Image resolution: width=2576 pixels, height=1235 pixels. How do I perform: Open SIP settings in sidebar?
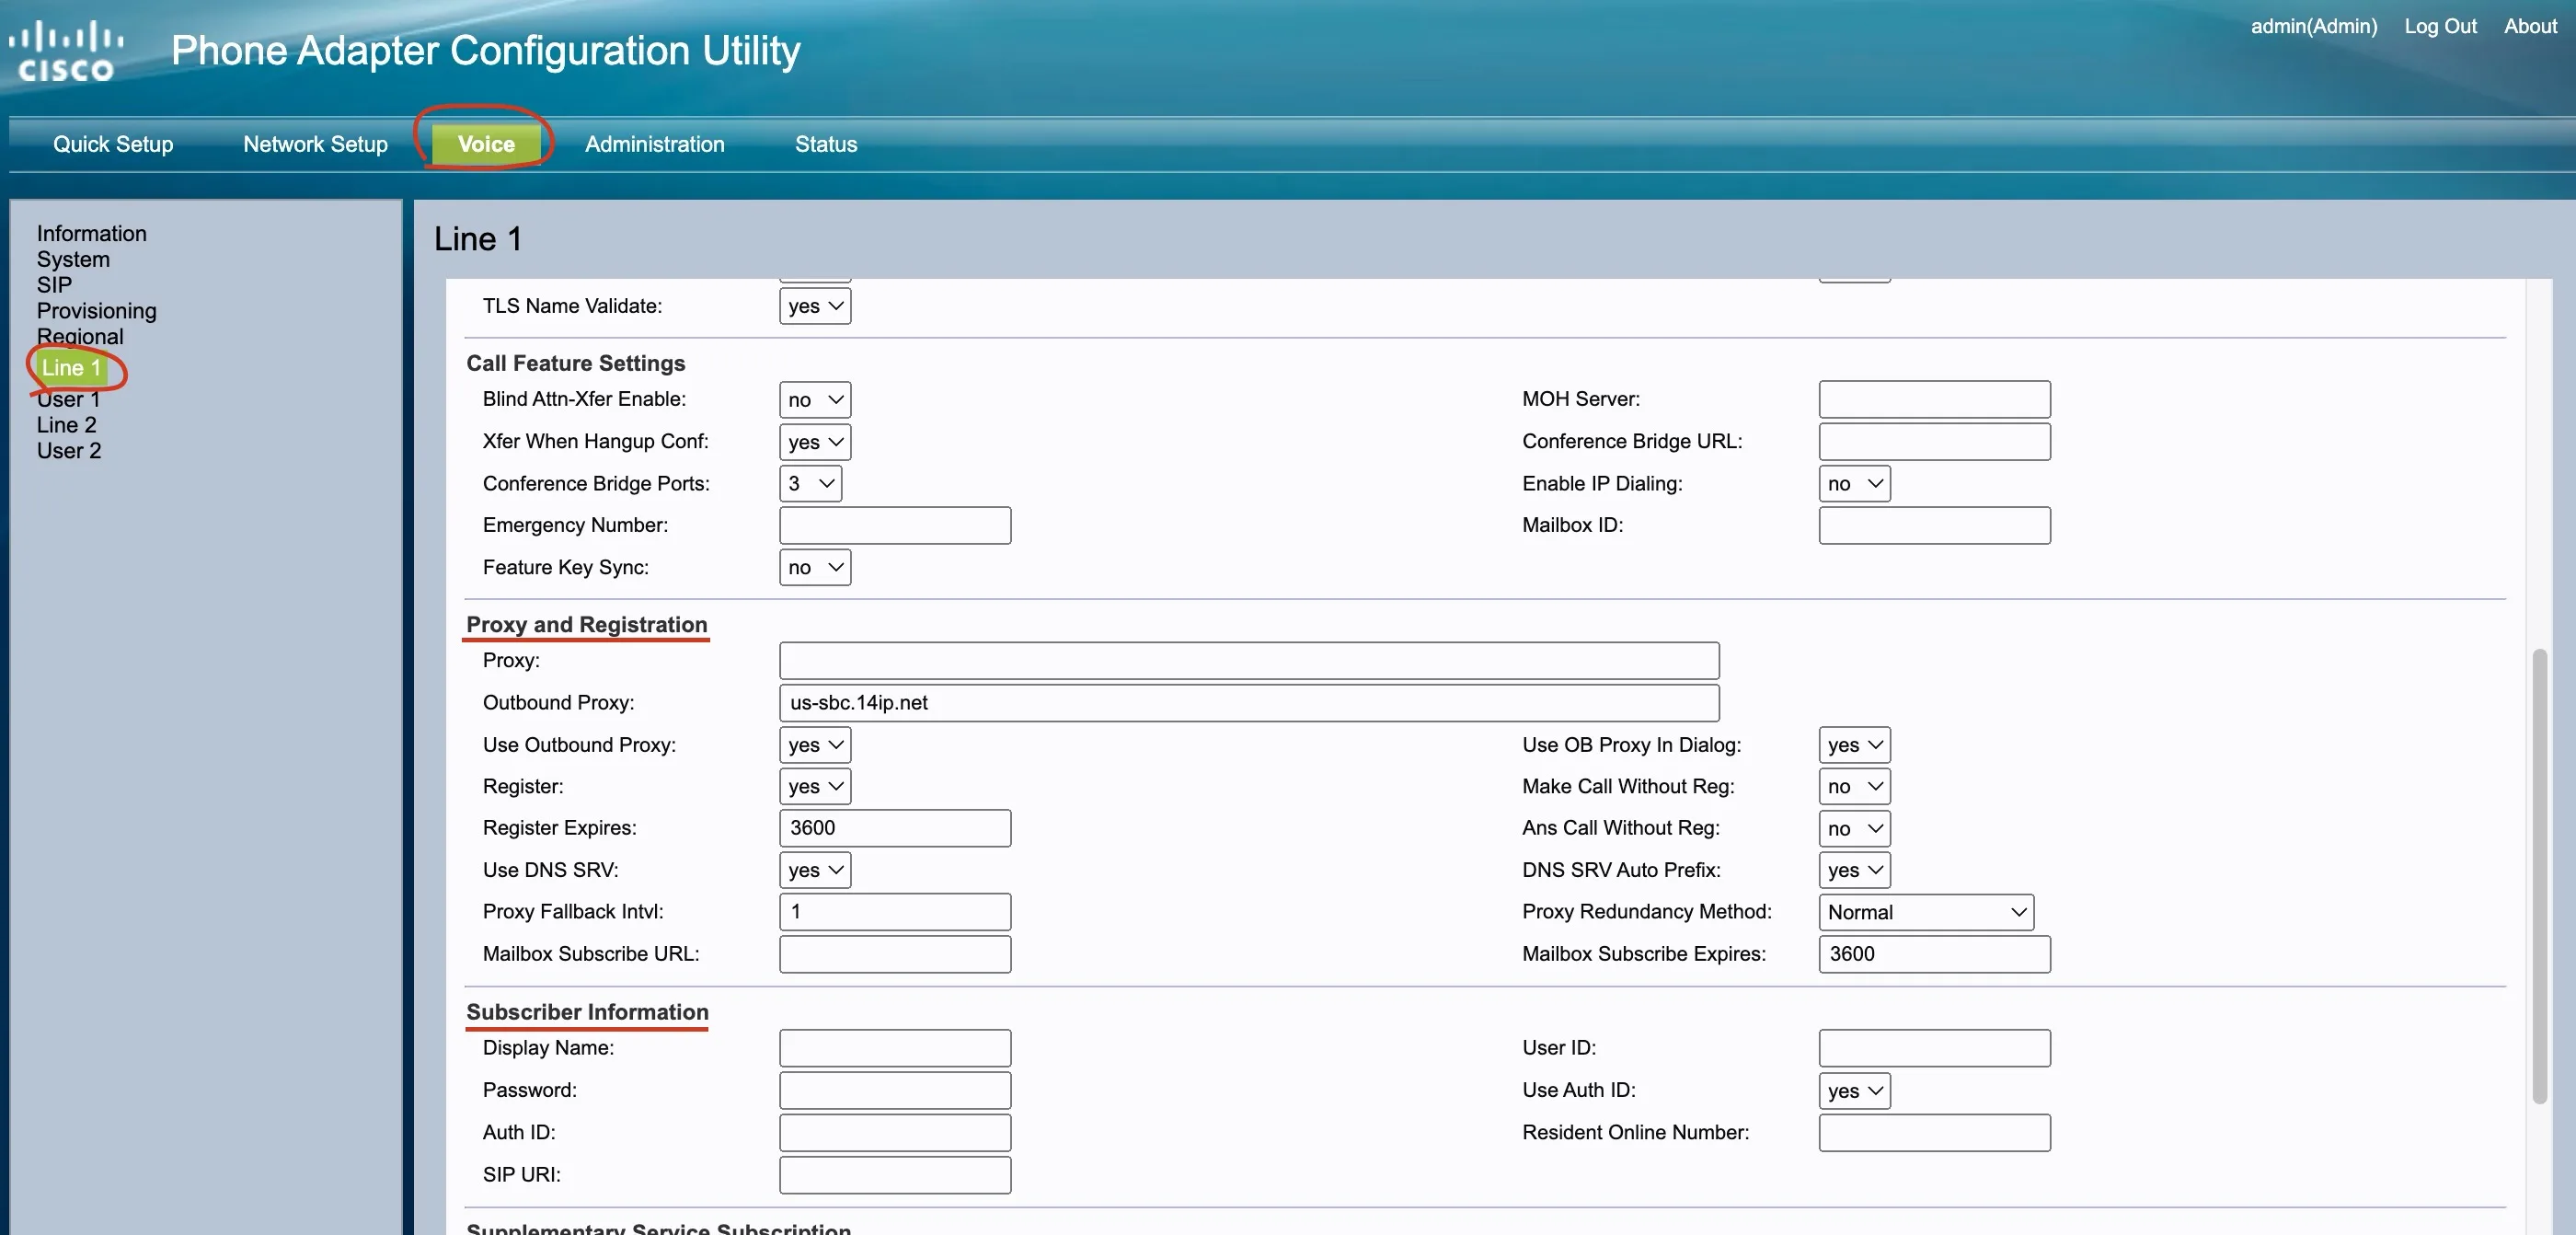click(x=54, y=285)
